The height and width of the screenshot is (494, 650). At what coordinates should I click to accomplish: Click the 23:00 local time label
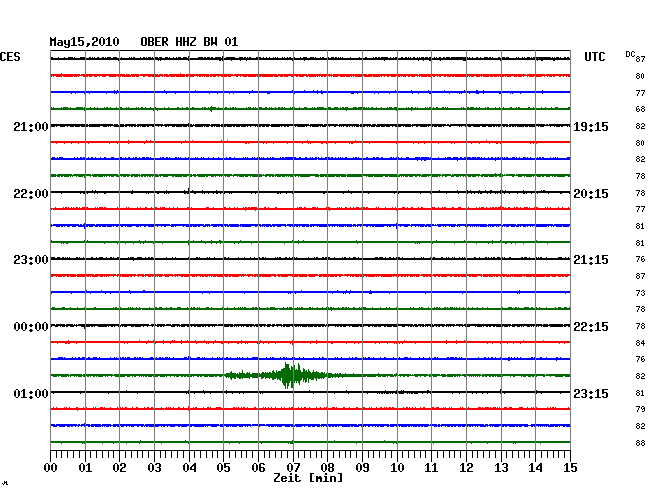coord(31,260)
